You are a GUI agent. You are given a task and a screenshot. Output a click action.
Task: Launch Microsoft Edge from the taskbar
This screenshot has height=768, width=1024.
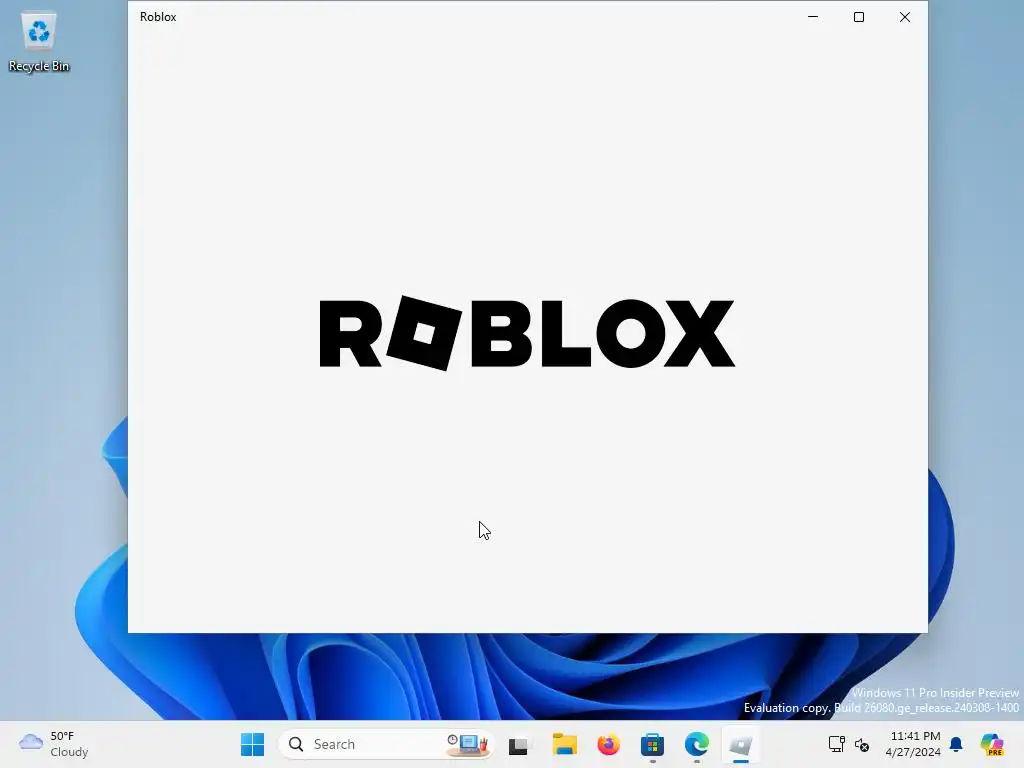696,744
